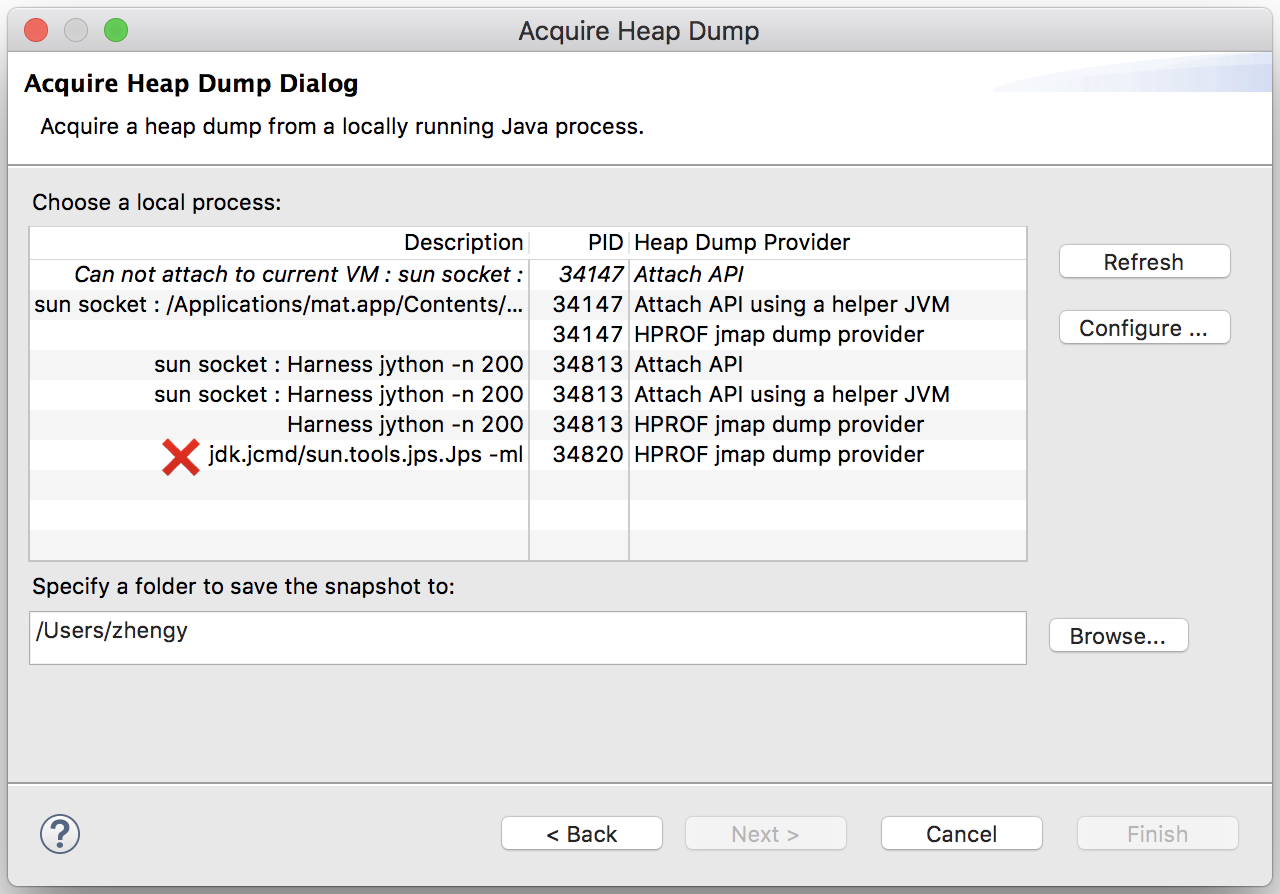Click the green maximize window button
The width and height of the screenshot is (1280, 894).
[x=116, y=30]
